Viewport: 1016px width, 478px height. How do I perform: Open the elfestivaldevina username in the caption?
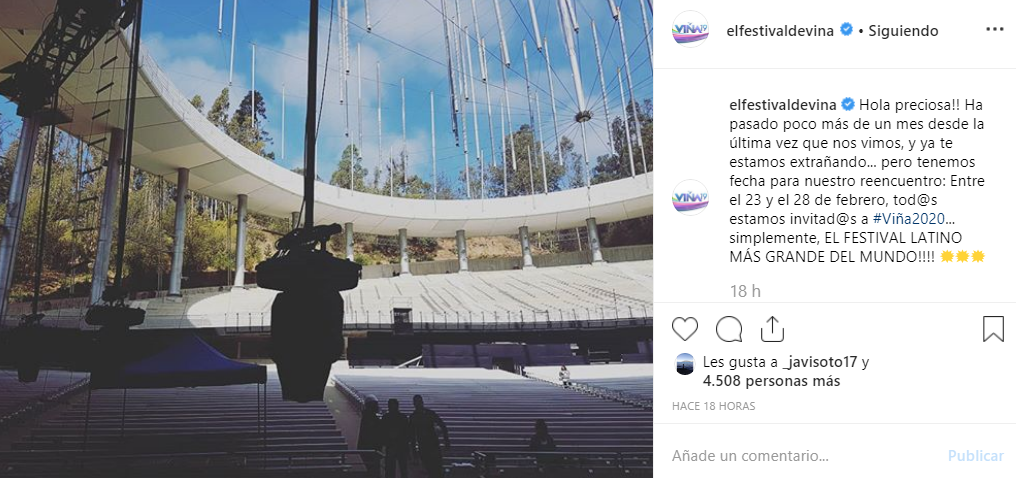783,104
